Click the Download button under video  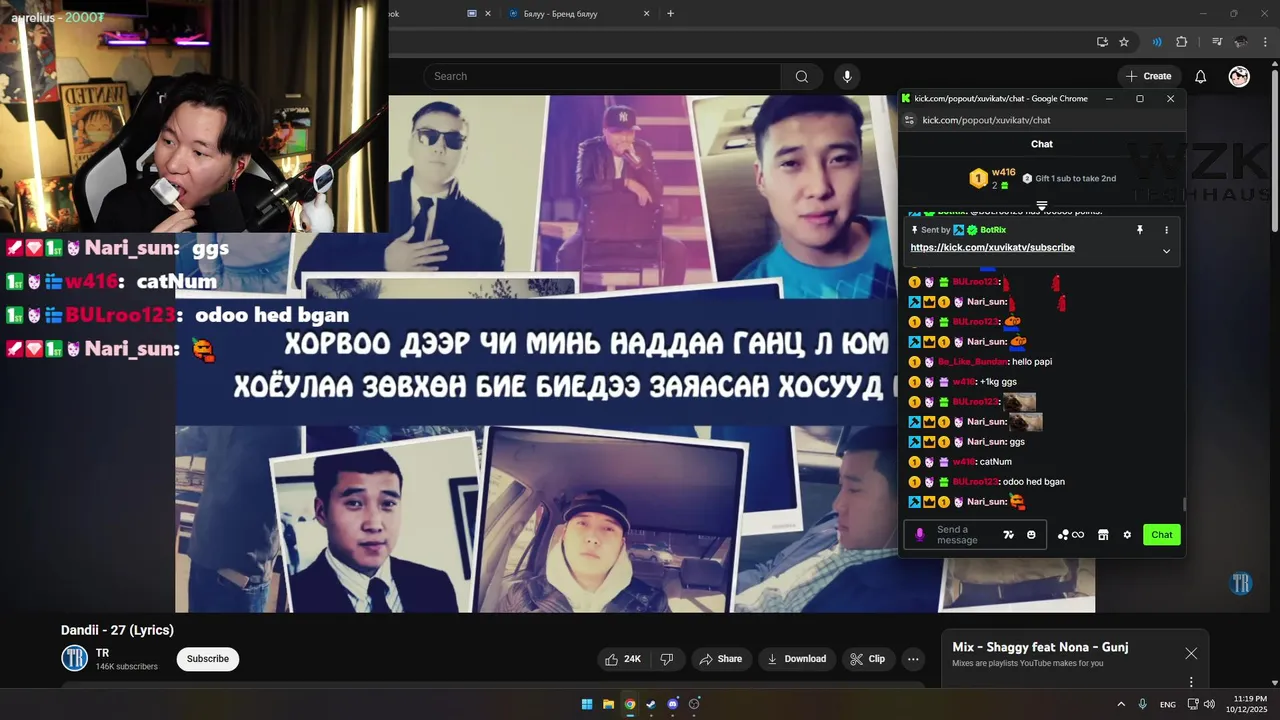pos(796,659)
